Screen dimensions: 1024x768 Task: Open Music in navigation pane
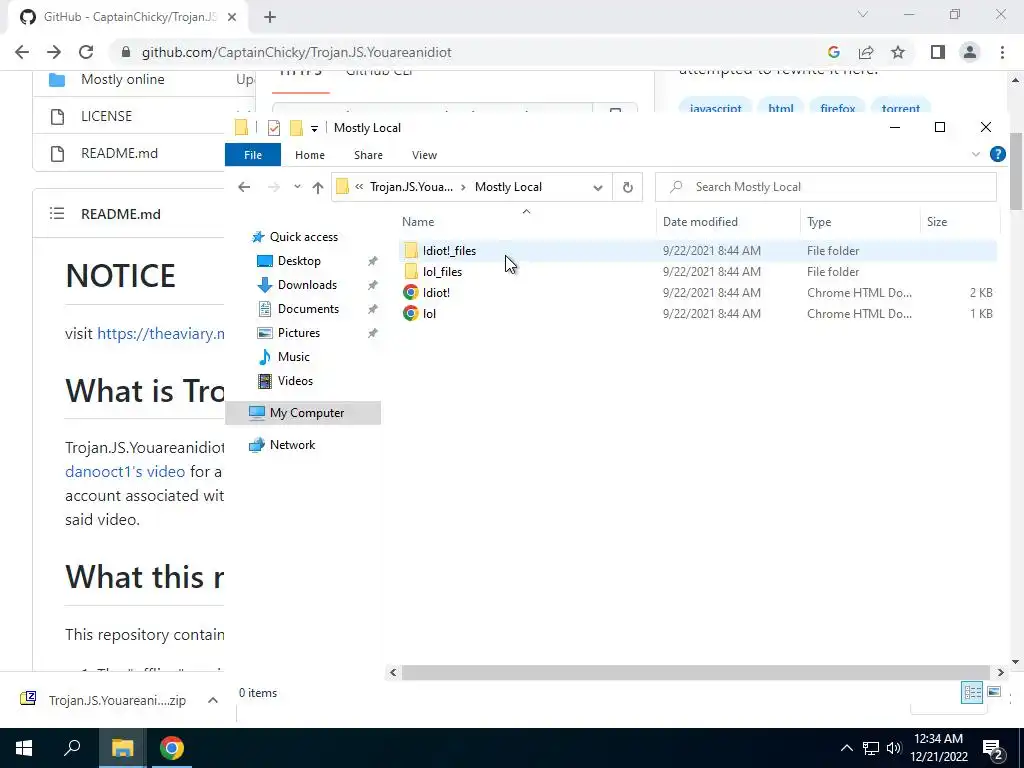click(293, 357)
